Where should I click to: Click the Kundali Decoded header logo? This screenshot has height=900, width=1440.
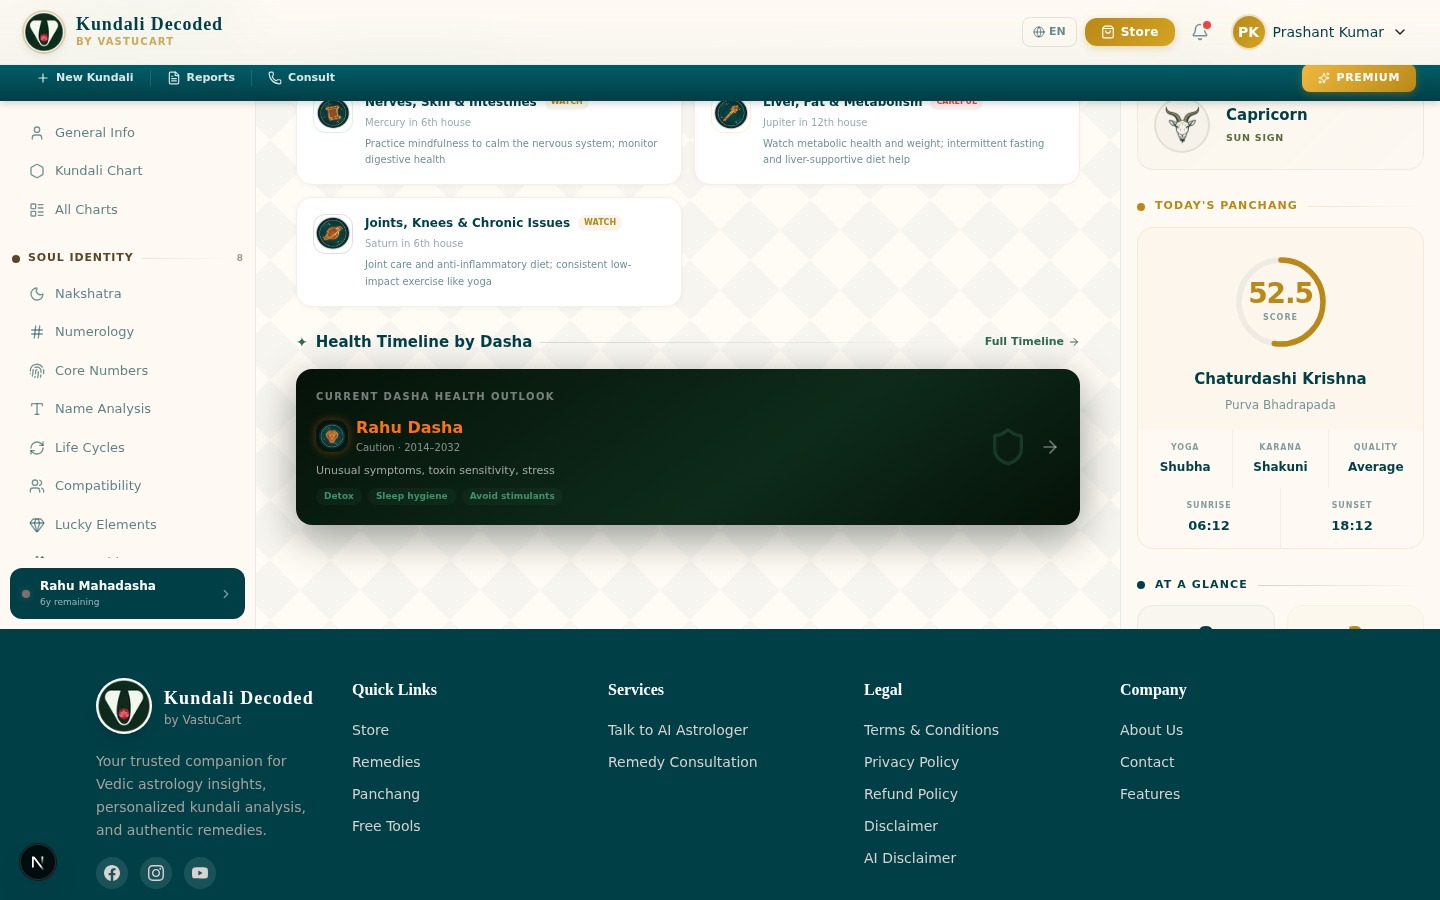[44, 32]
